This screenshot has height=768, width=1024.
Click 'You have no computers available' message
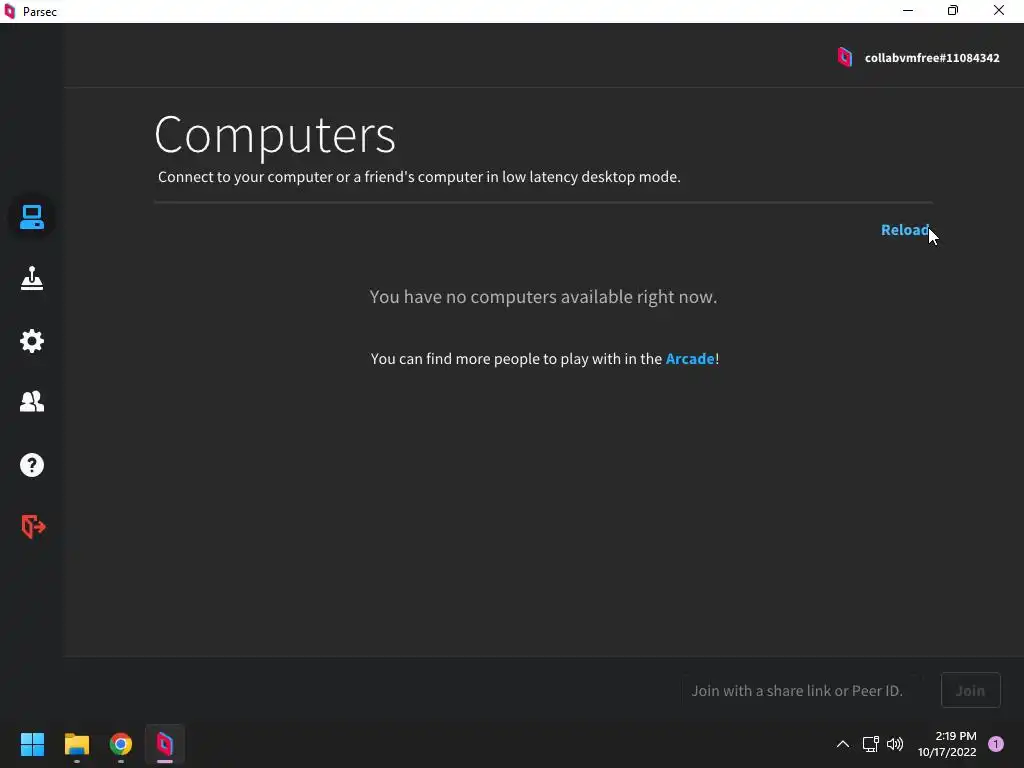[x=543, y=297]
